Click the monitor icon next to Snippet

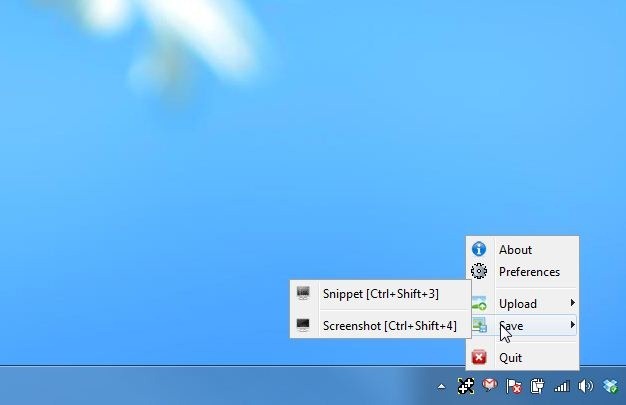click(x=303, y=293)
